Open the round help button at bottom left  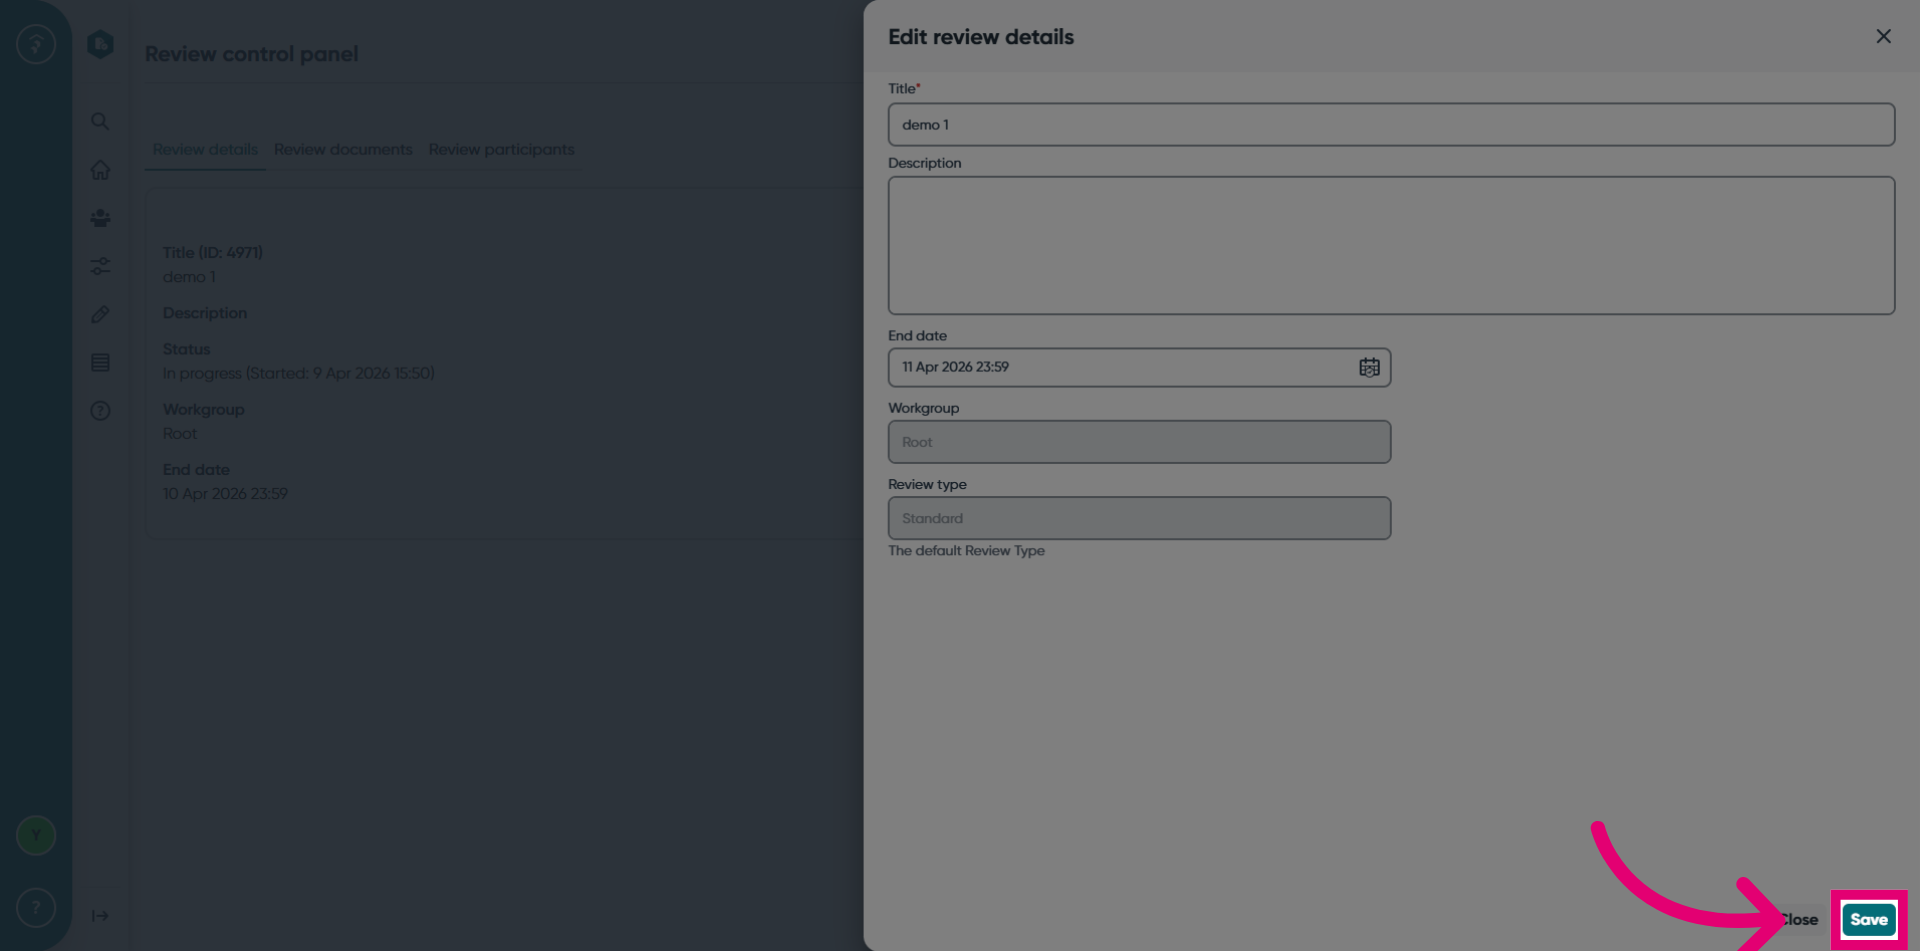pyautogui.click(x=36, y=907)
